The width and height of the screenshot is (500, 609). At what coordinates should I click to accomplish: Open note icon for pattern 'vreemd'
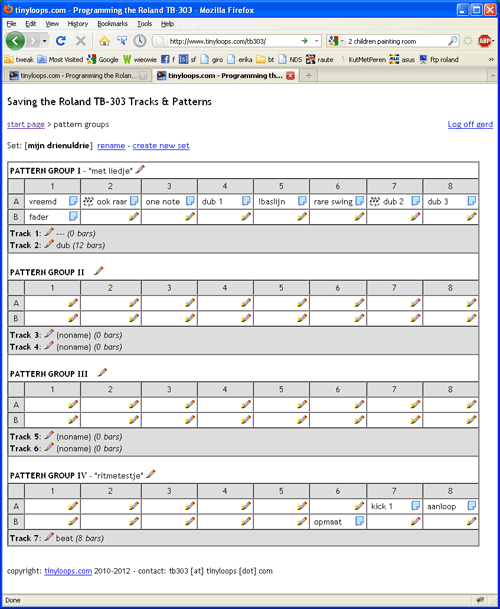point(73,201)
